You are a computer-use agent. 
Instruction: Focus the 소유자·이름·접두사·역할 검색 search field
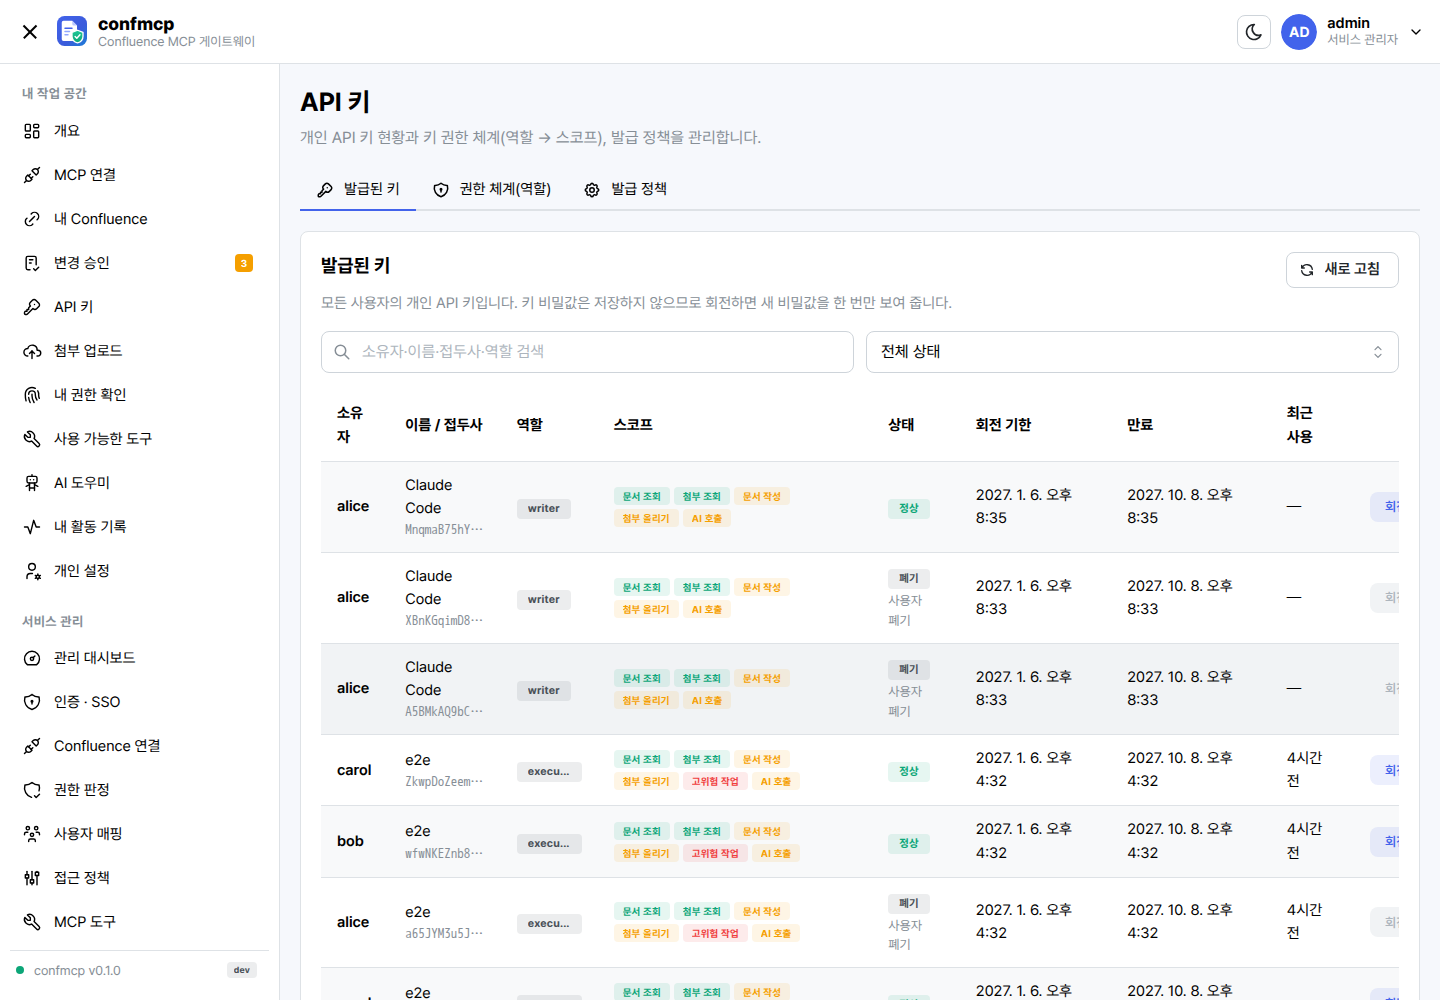(x=587, y=352)
